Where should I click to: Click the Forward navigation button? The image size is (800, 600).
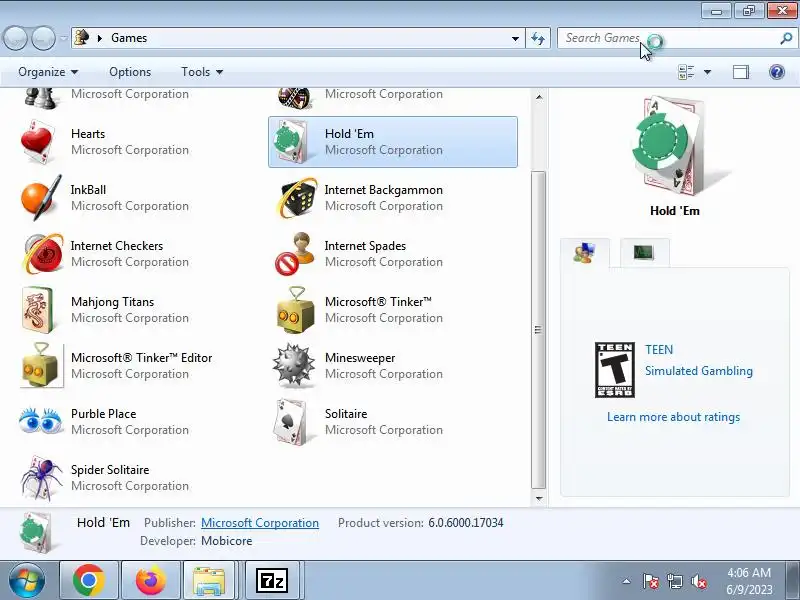[x=43, y=38]
